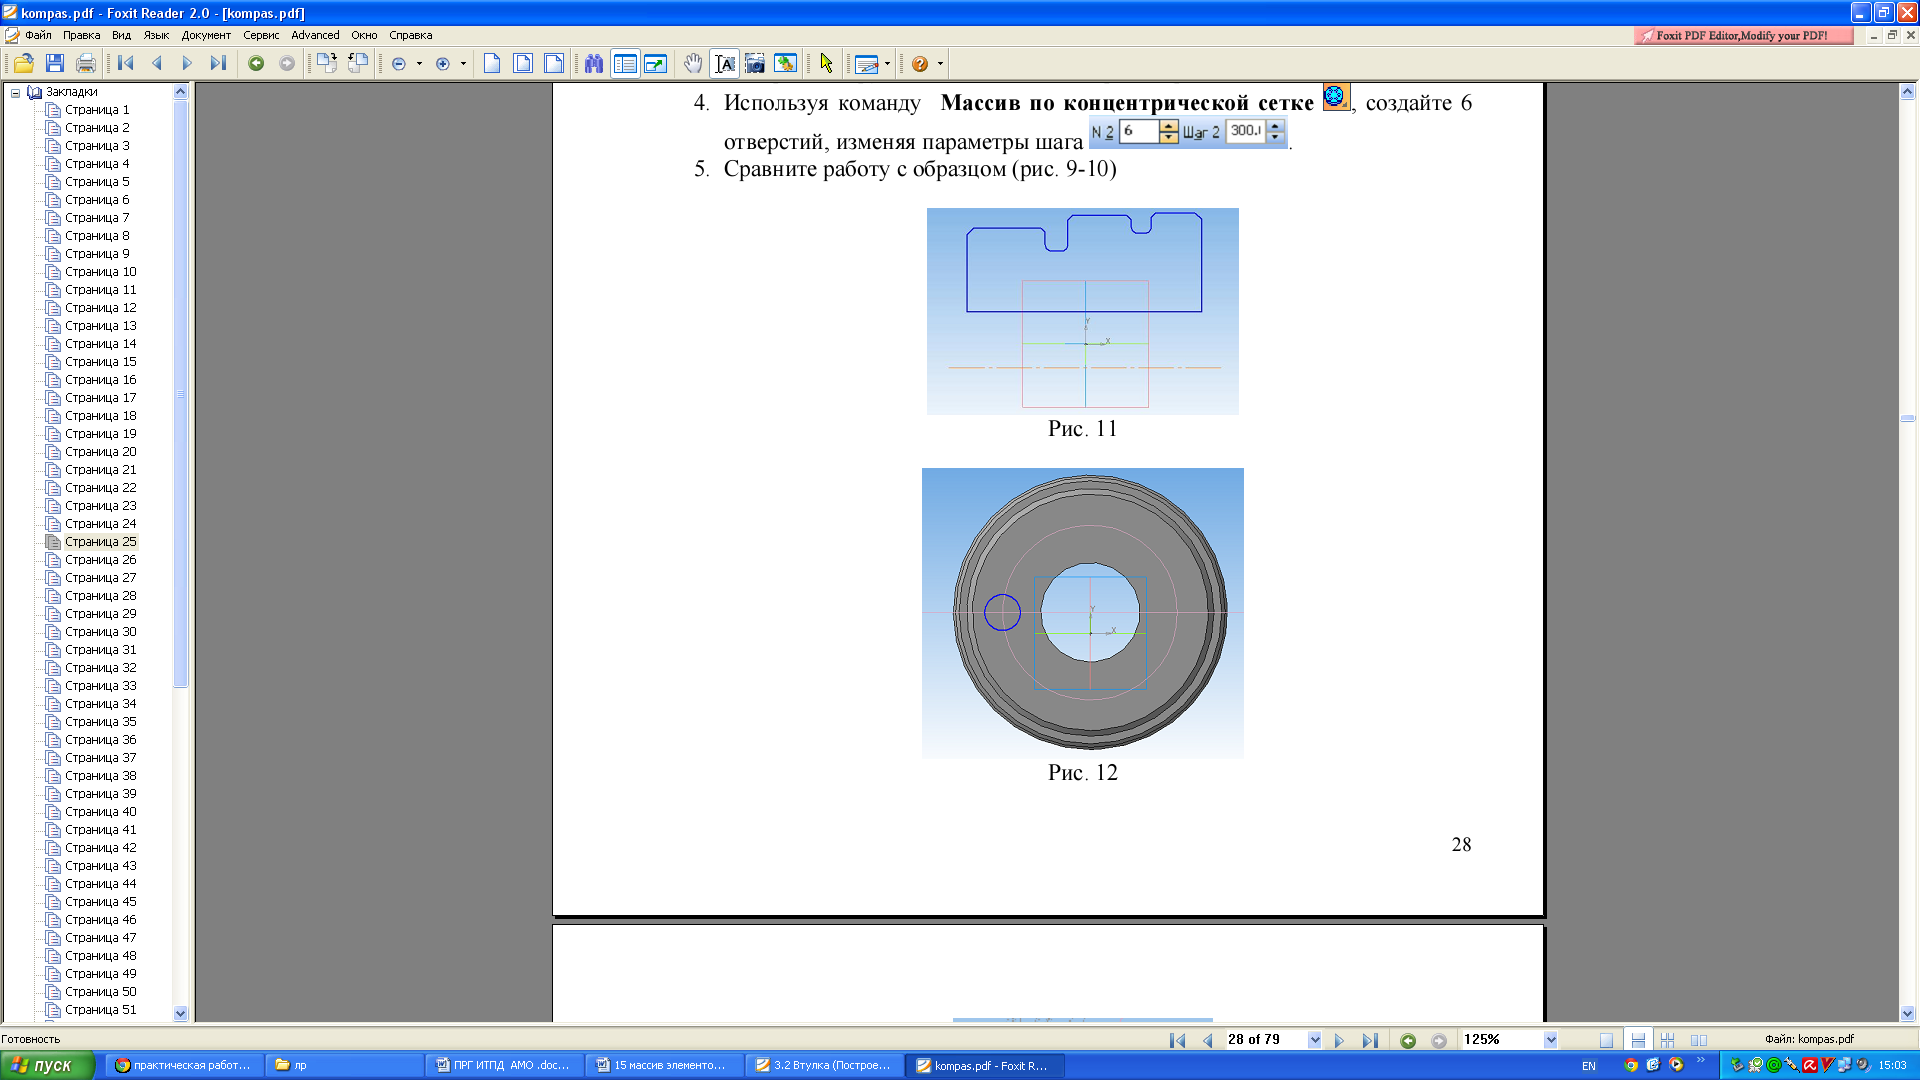Click green previous view button in status bar
Screen dimensions: 1920x1080
(x=1408, y=1040)
